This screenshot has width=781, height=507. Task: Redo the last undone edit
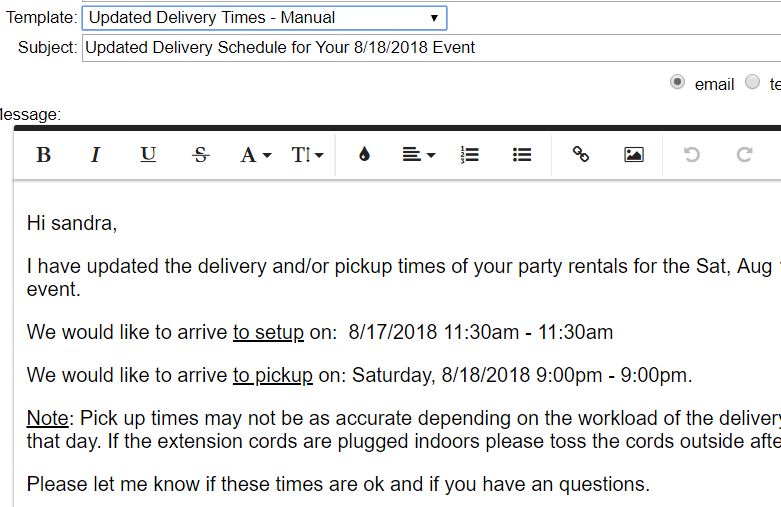(x=744, y=155)
